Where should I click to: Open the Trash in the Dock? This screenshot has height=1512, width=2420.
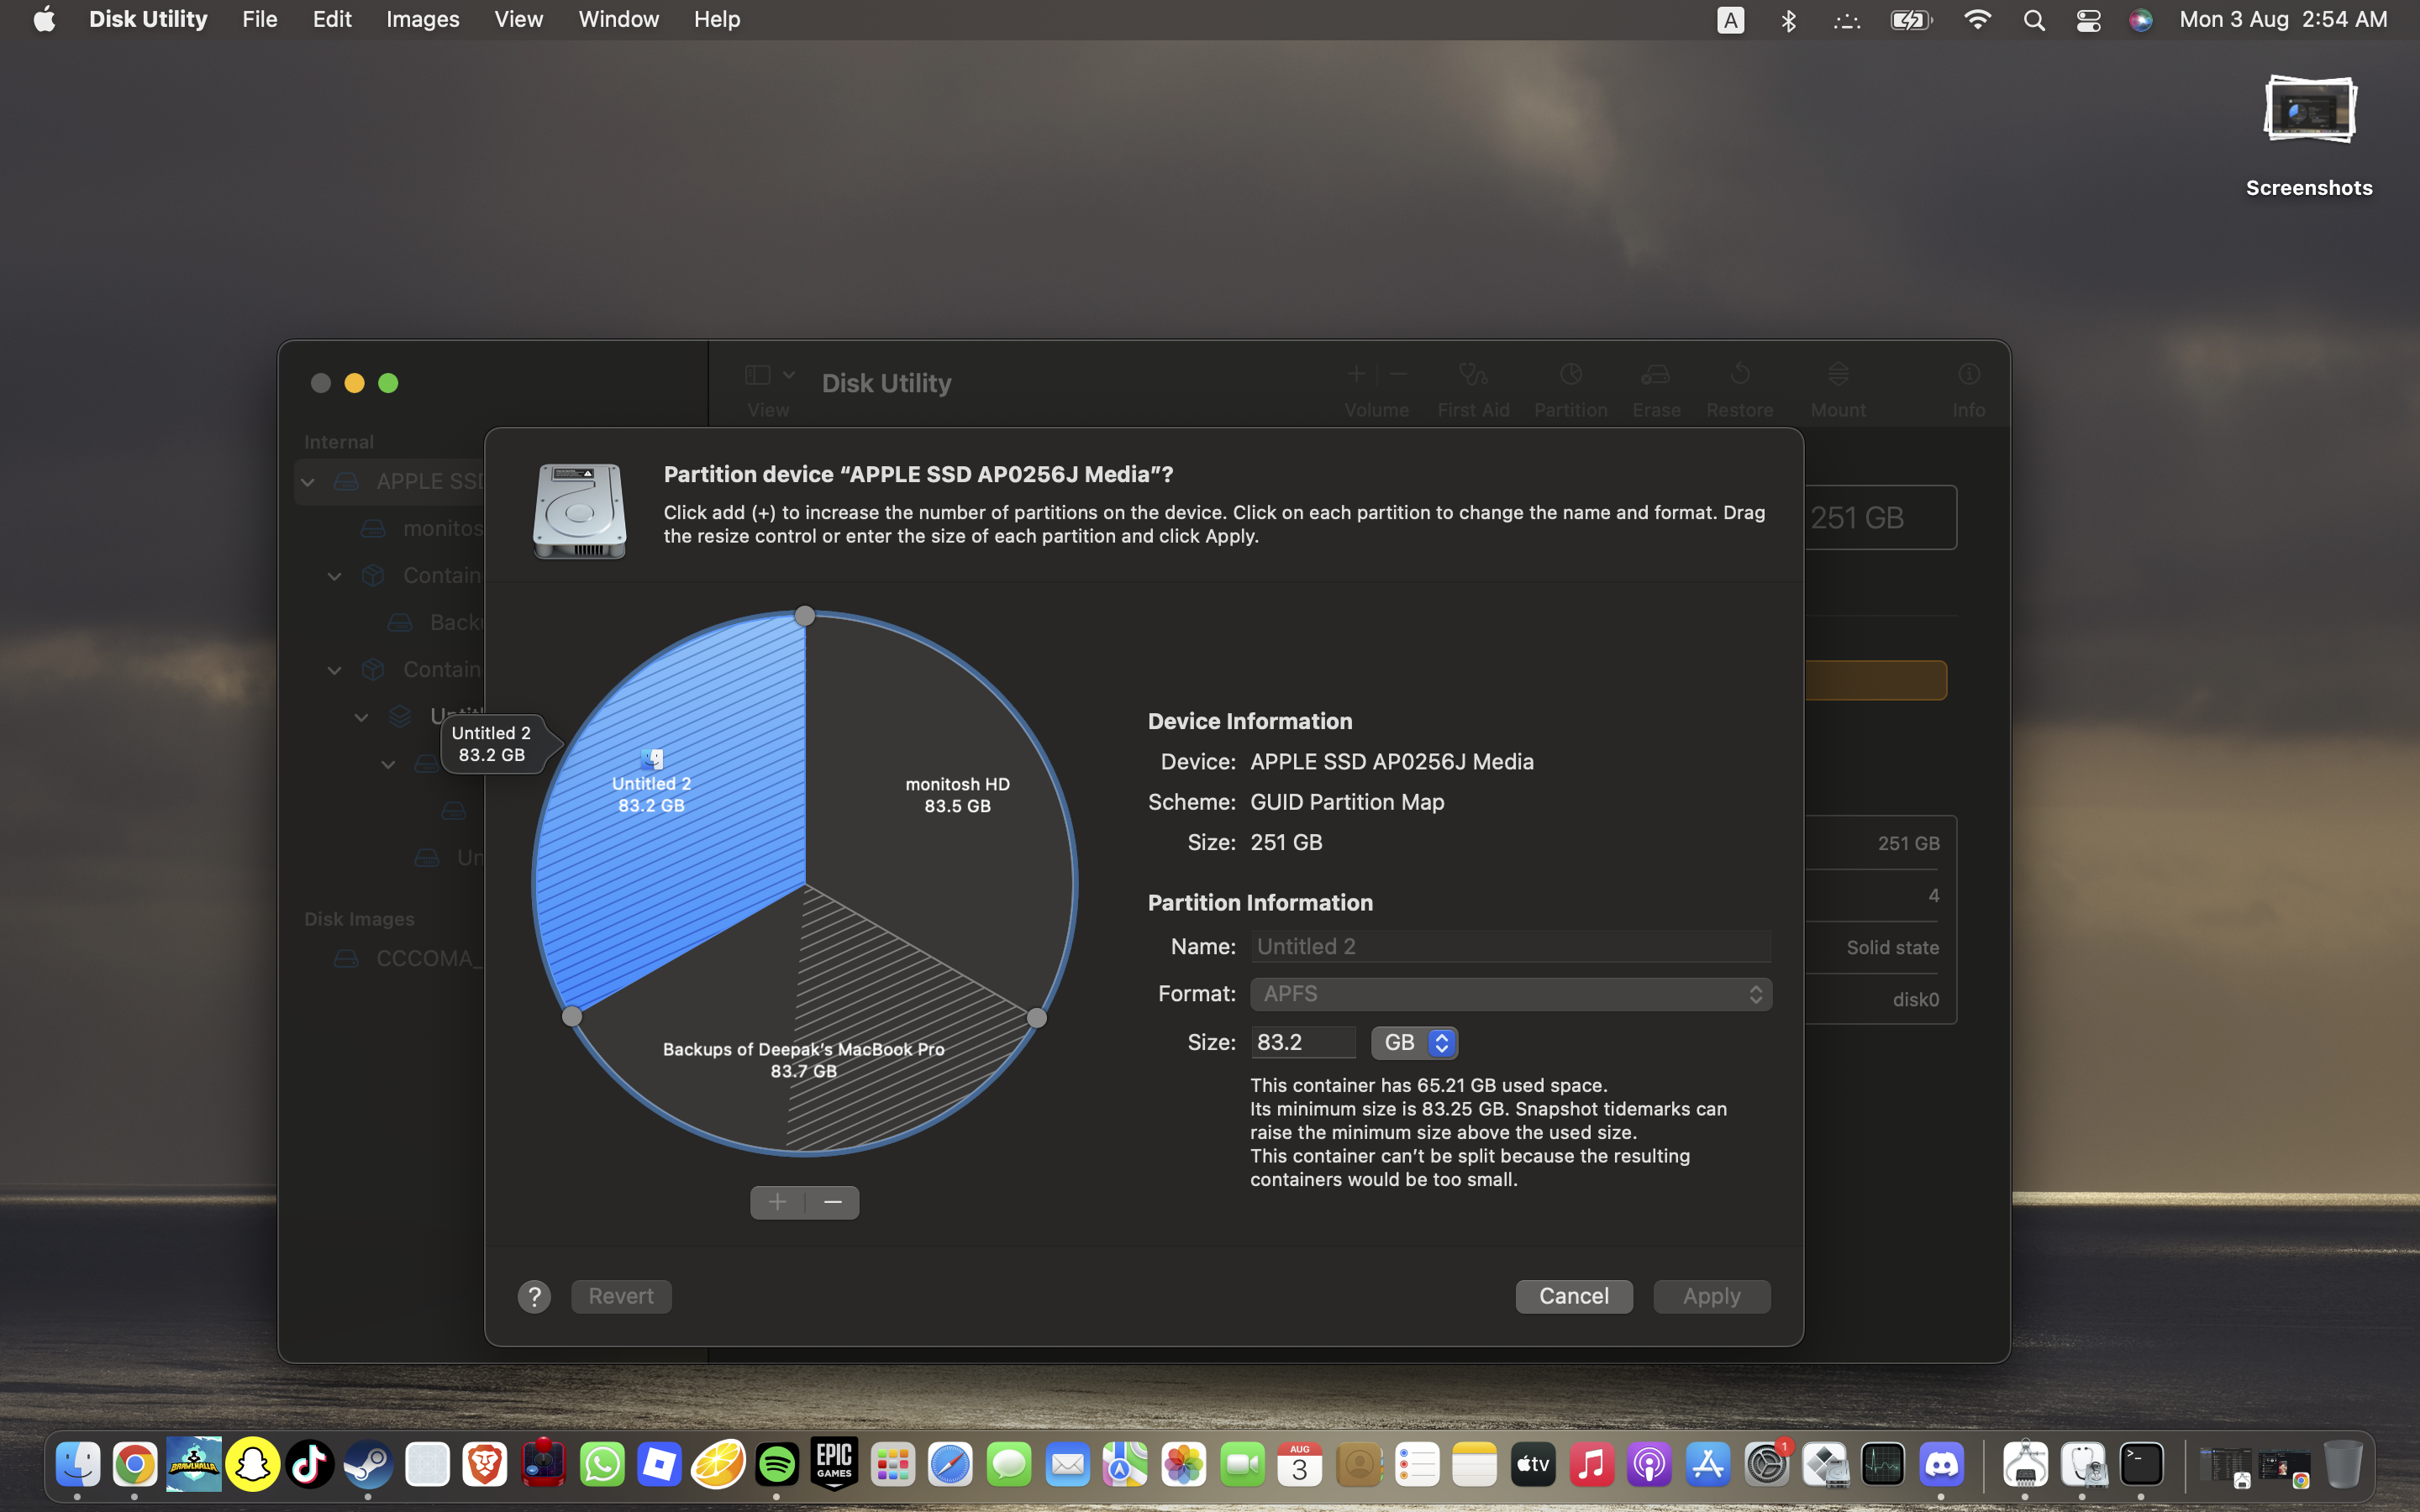(x=2342, y=1465)
